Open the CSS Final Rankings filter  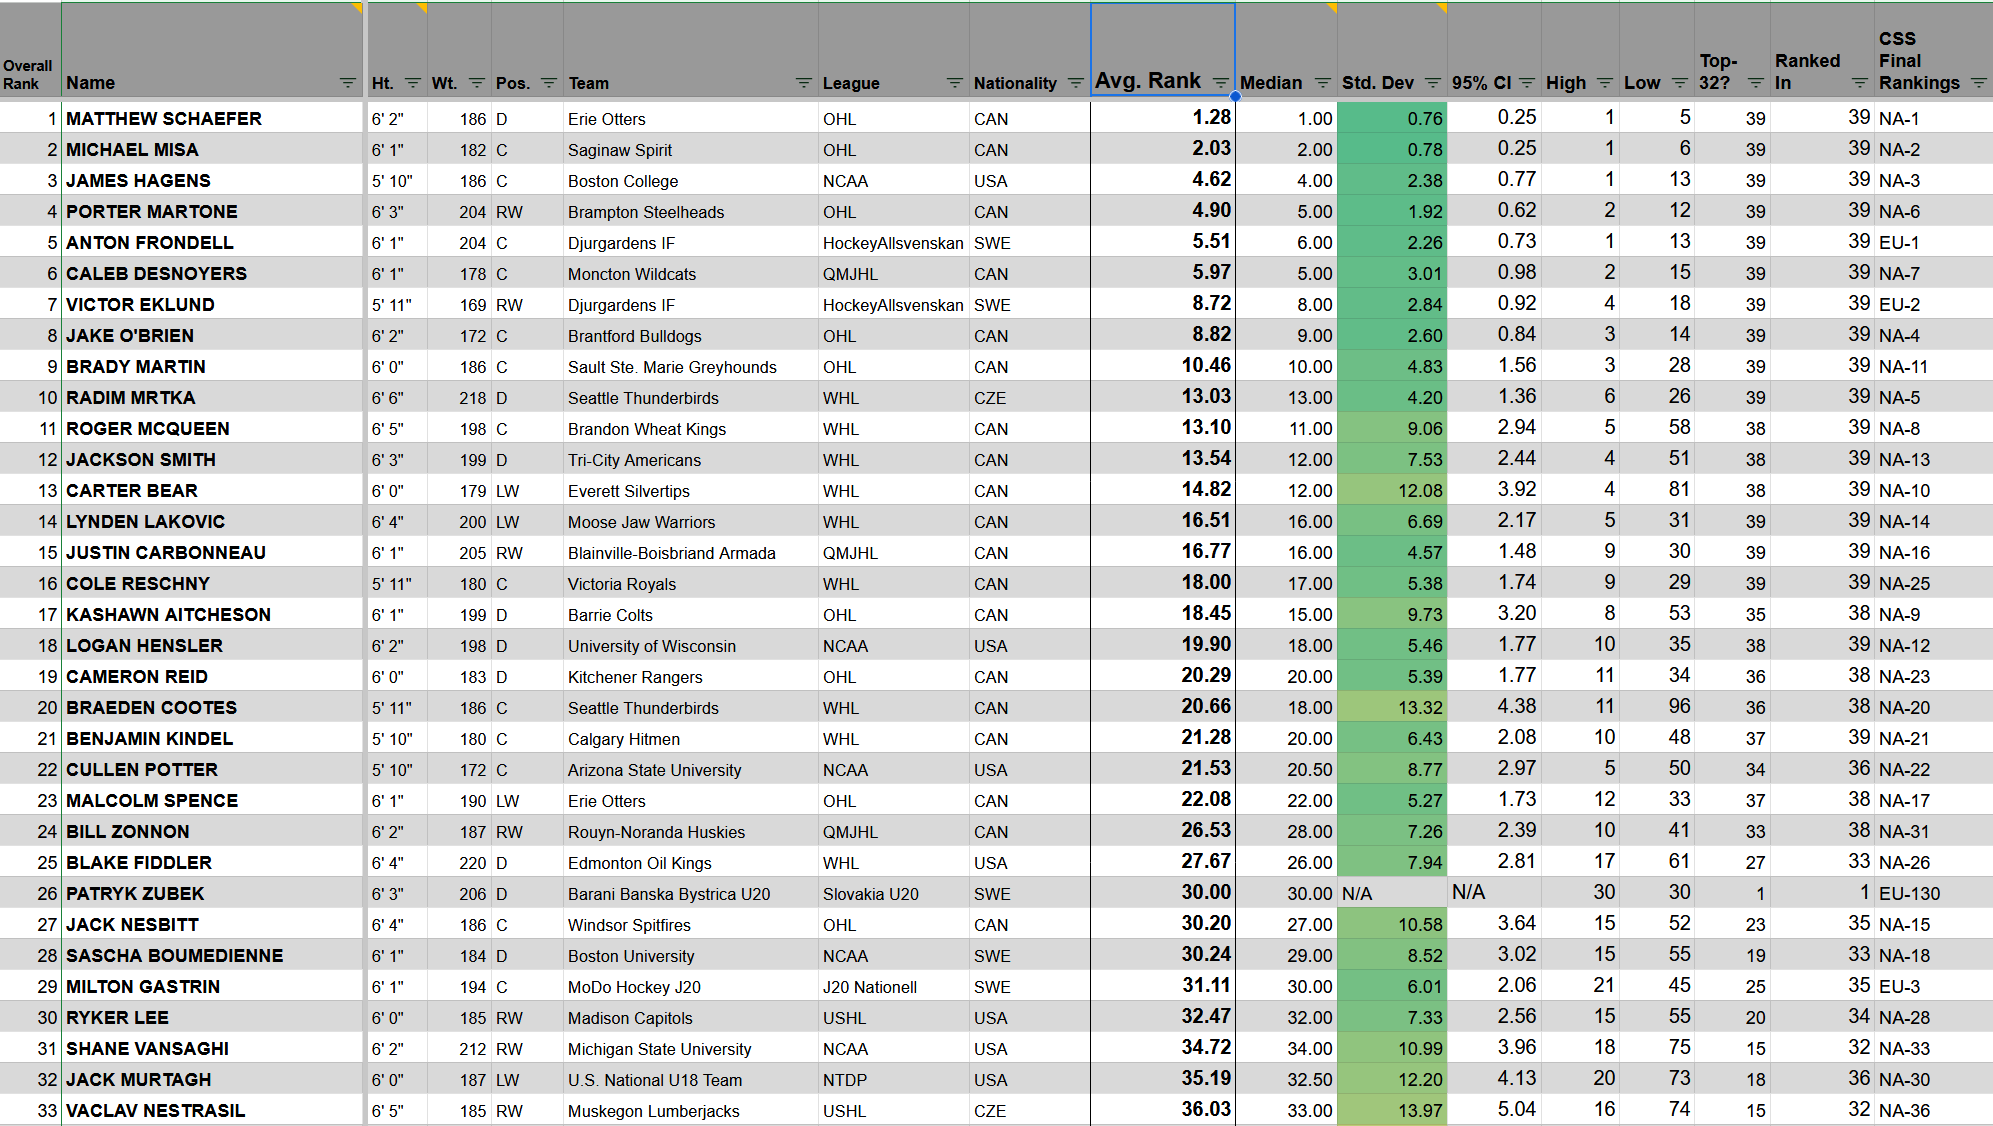[x=1978, y=83]
